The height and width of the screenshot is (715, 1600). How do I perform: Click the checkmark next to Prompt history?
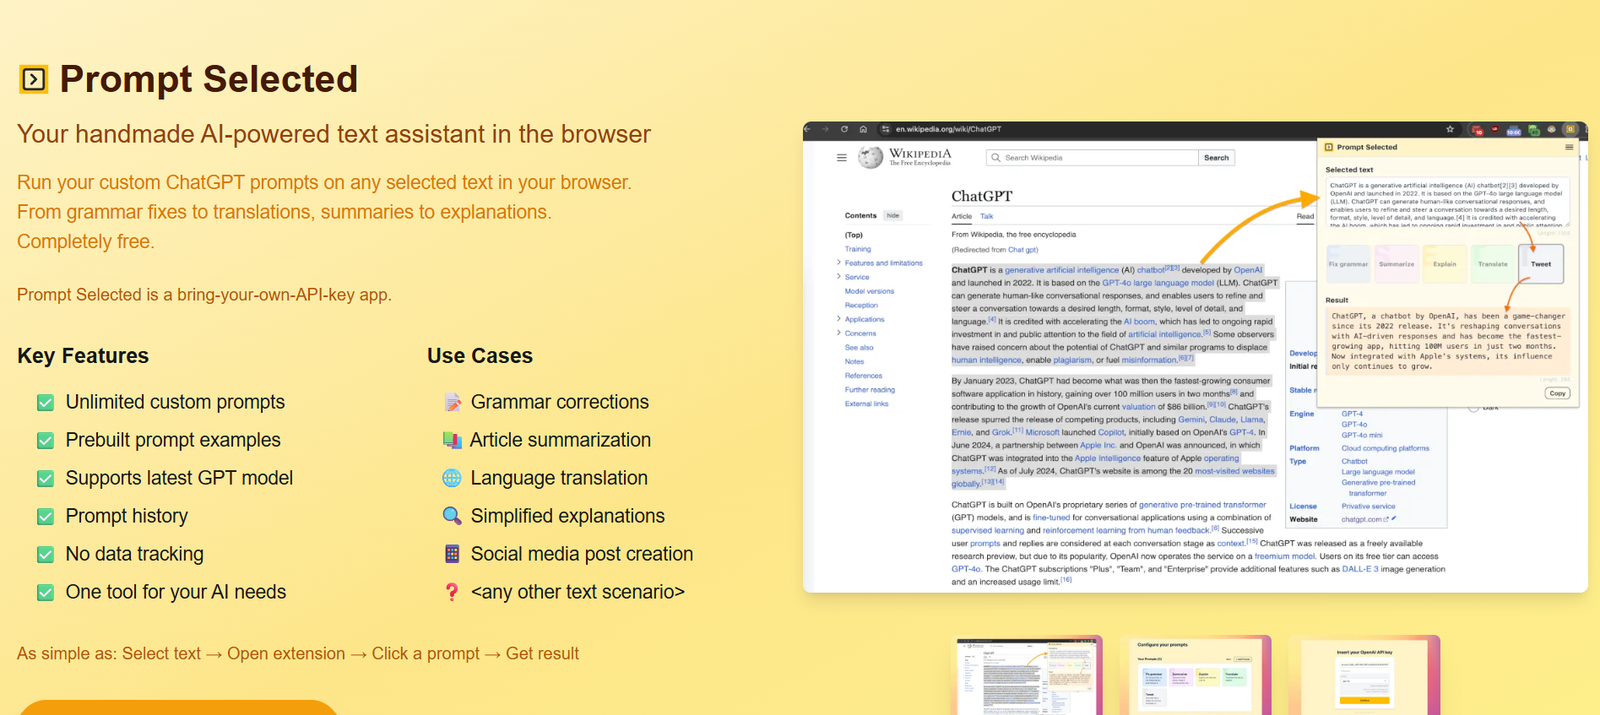(45, 516)
